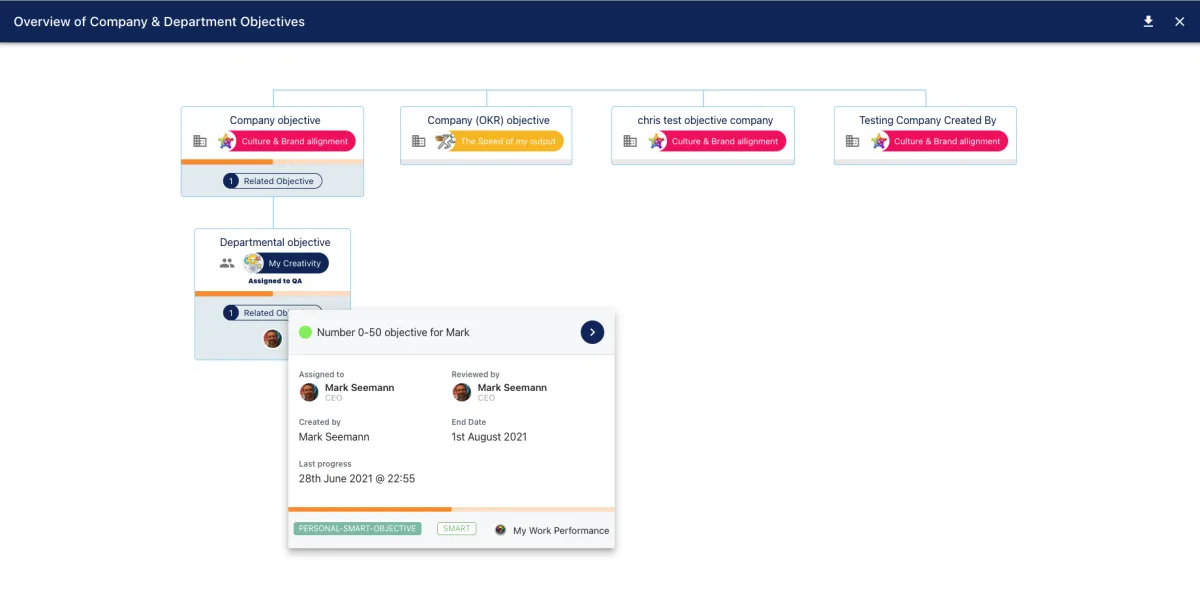Click star icon on Company objective card
Screen dimensions: 1200x605
point(227,141)
